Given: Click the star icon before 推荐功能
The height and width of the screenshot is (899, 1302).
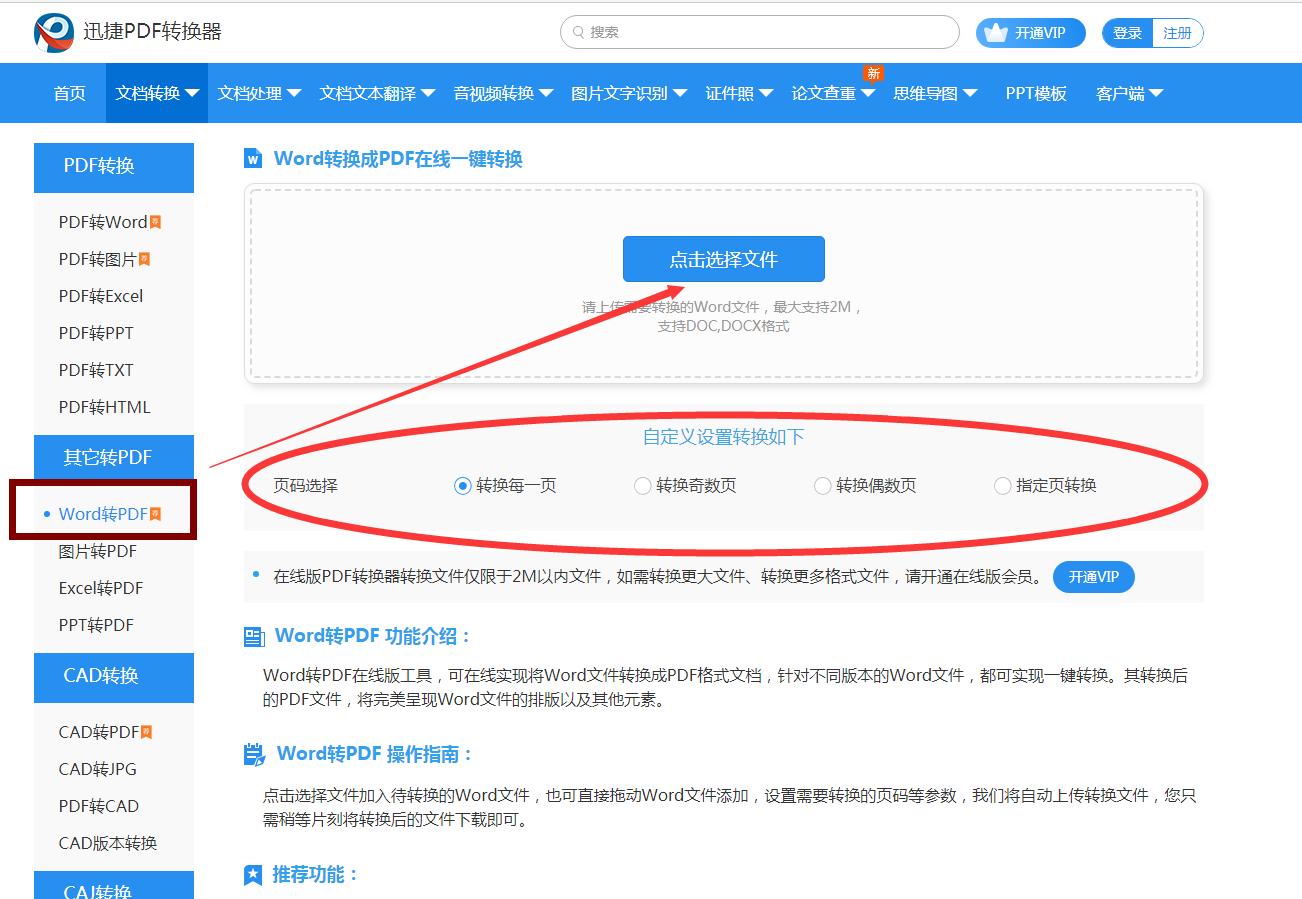Looking at the screenshot, I should pyautogui.click(x=252, y=874).
